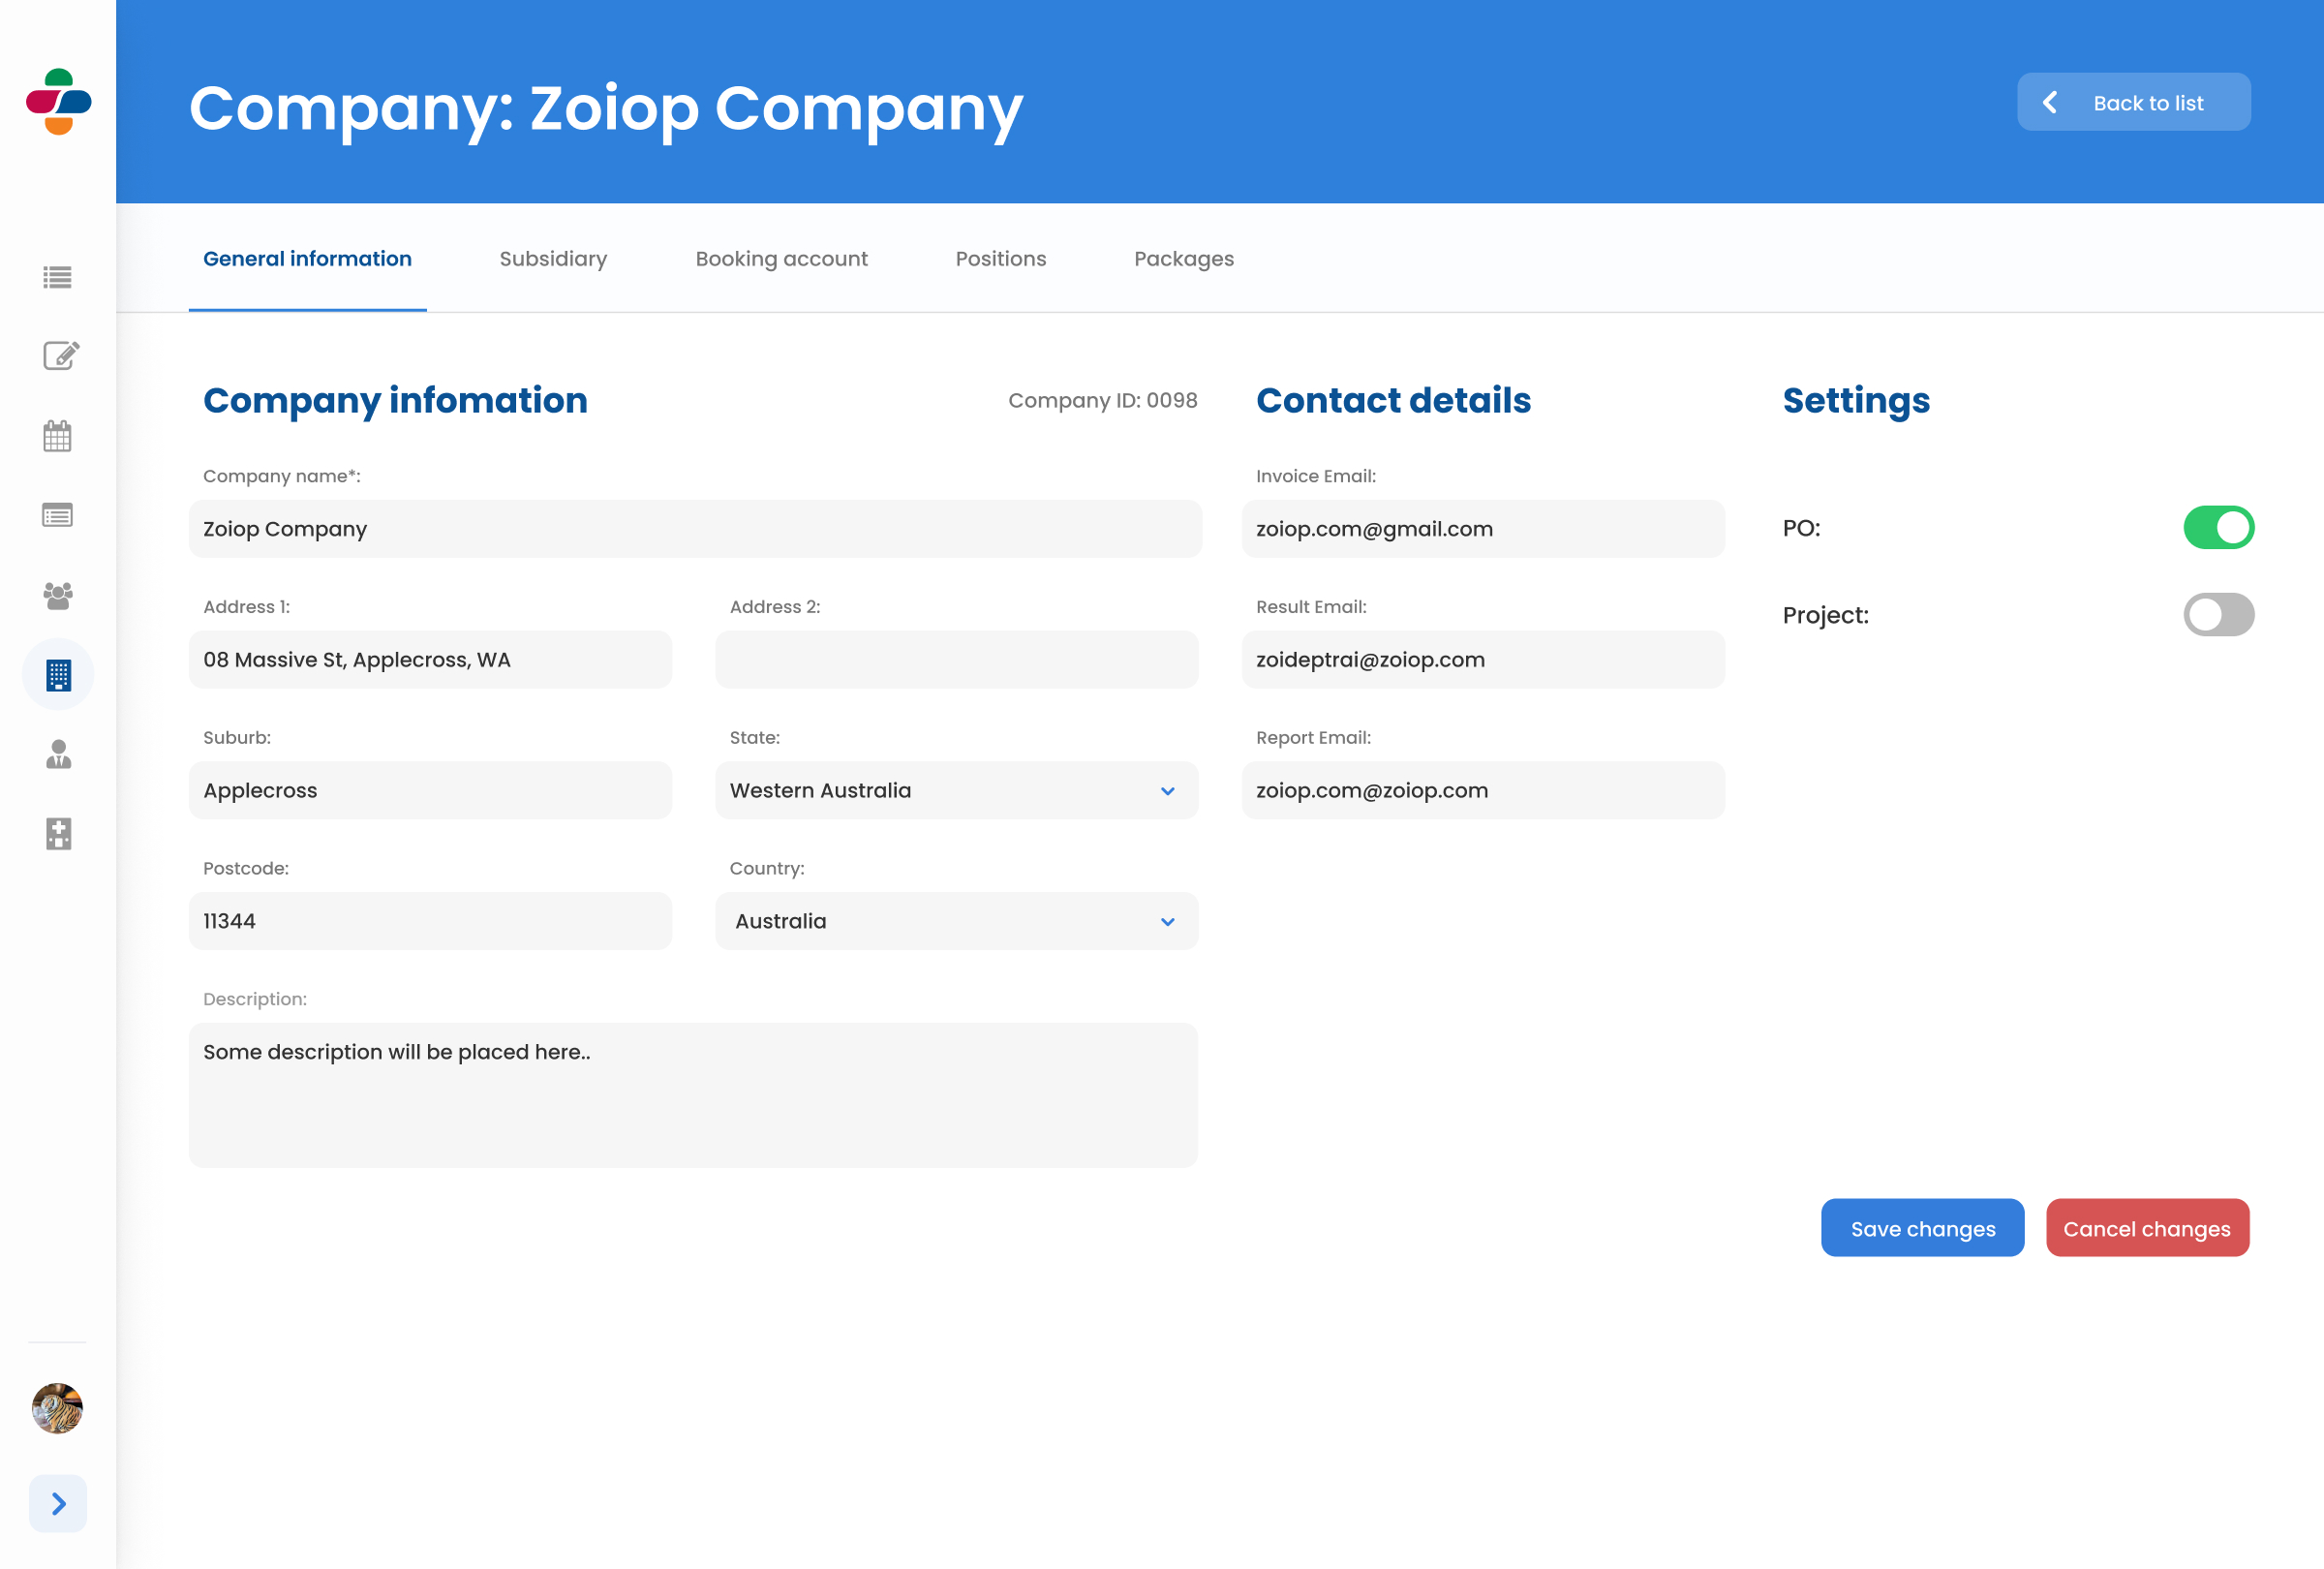The width and height of the screenshot is (2324, 1569).
Task: Switch to the Subsidiary tab
Action: [553, 259]
